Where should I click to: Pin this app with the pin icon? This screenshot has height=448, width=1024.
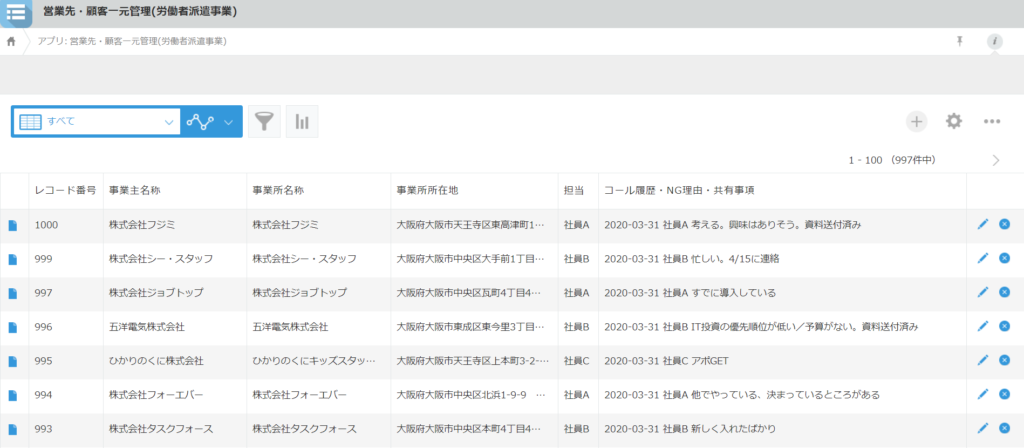click(x=960, y=41)
